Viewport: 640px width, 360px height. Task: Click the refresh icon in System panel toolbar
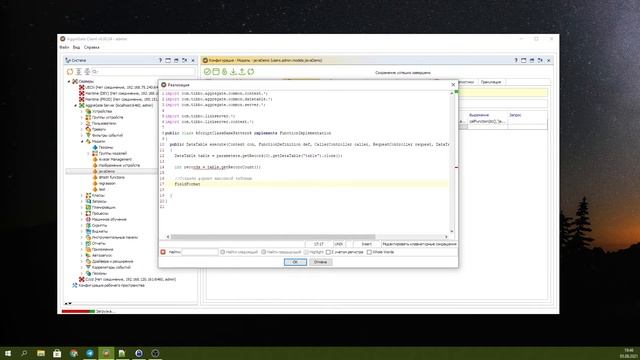pyautogui.click(x=70, y=71)
